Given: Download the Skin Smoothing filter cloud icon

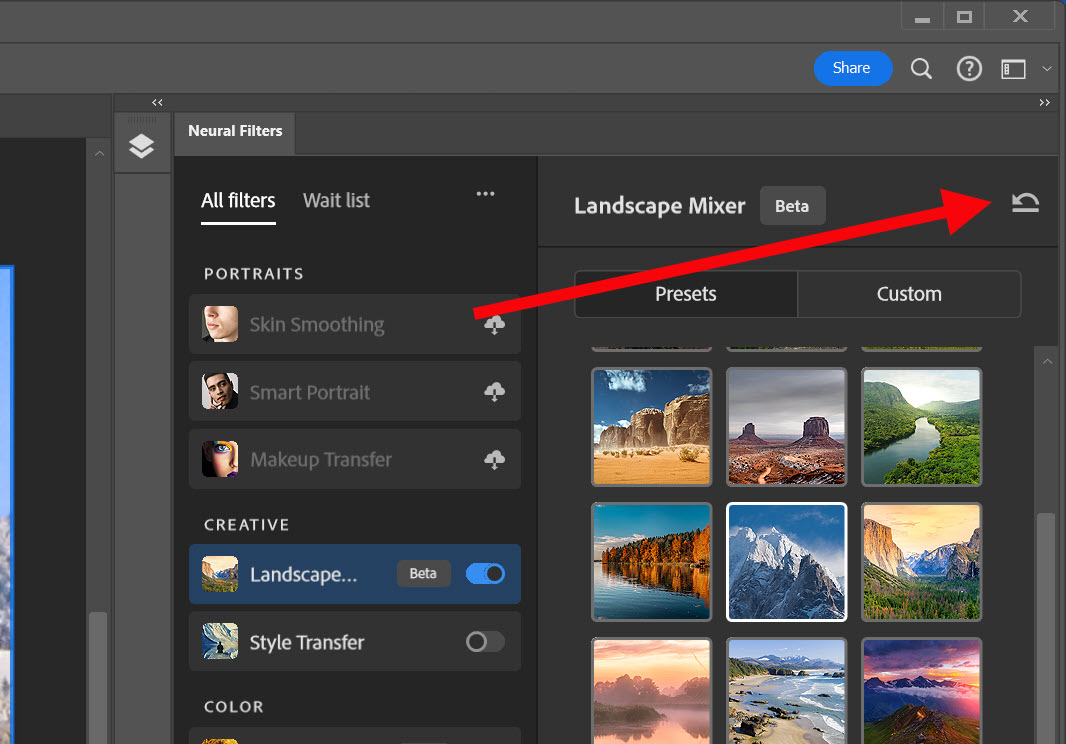Looking at the screenshot, I should pos(494,325).
